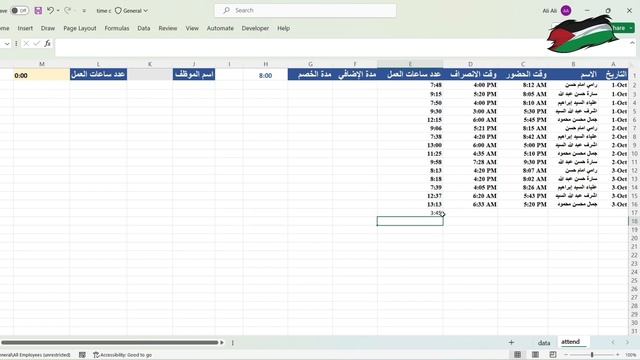Click in the formula bar input area
Viewport: 640px width, 360px height.
pos(341,47)
